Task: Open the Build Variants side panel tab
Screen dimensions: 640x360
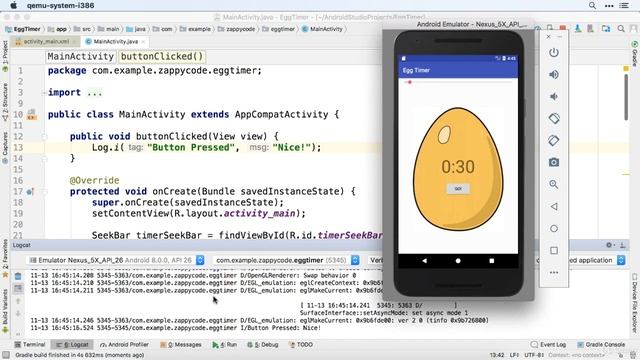Action: [x=5, y=310]
